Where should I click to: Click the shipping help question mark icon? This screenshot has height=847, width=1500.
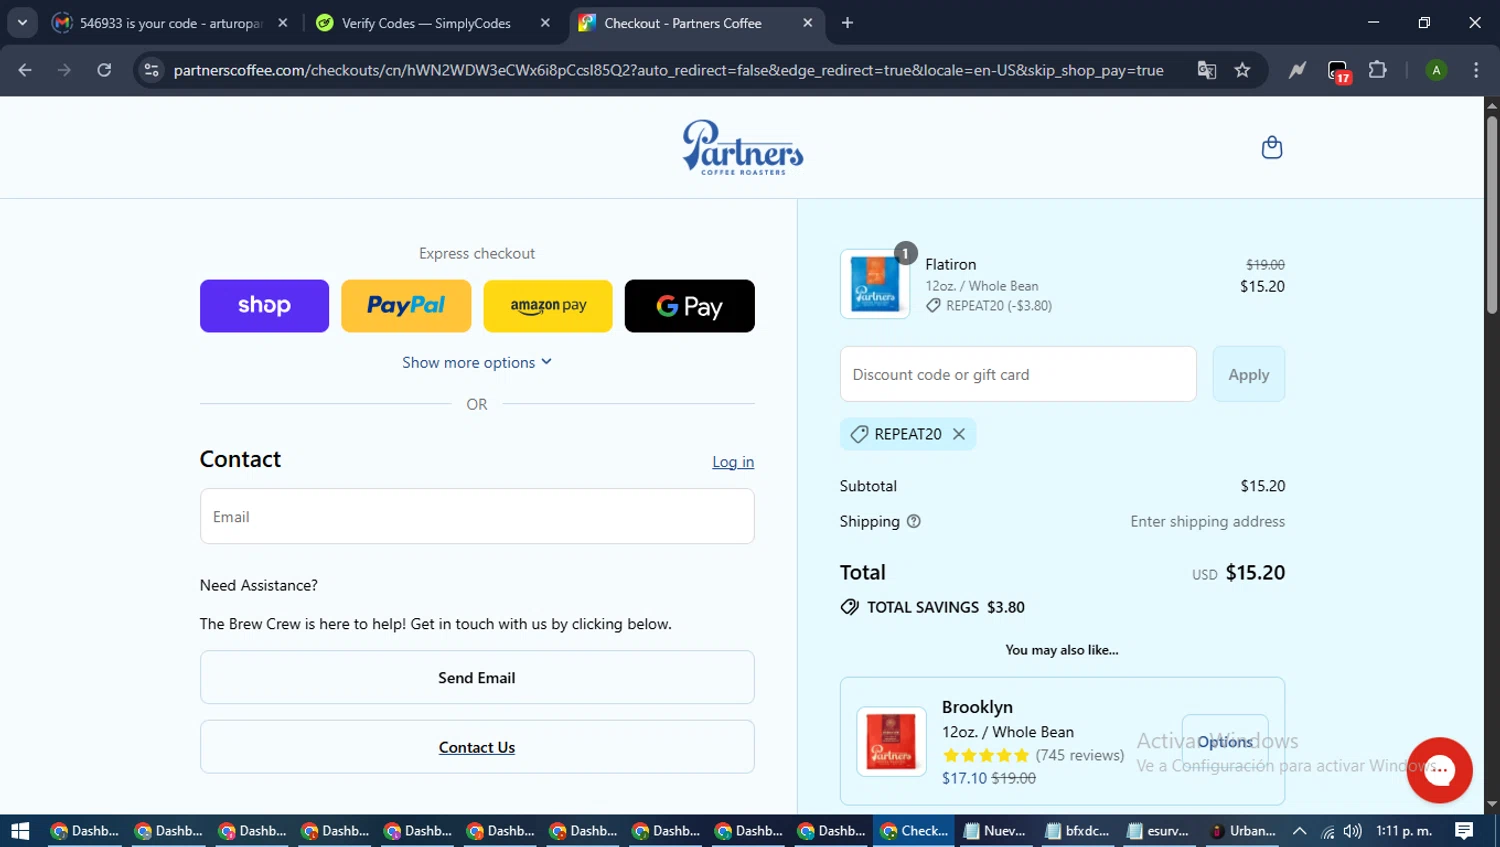click(913, 521)
